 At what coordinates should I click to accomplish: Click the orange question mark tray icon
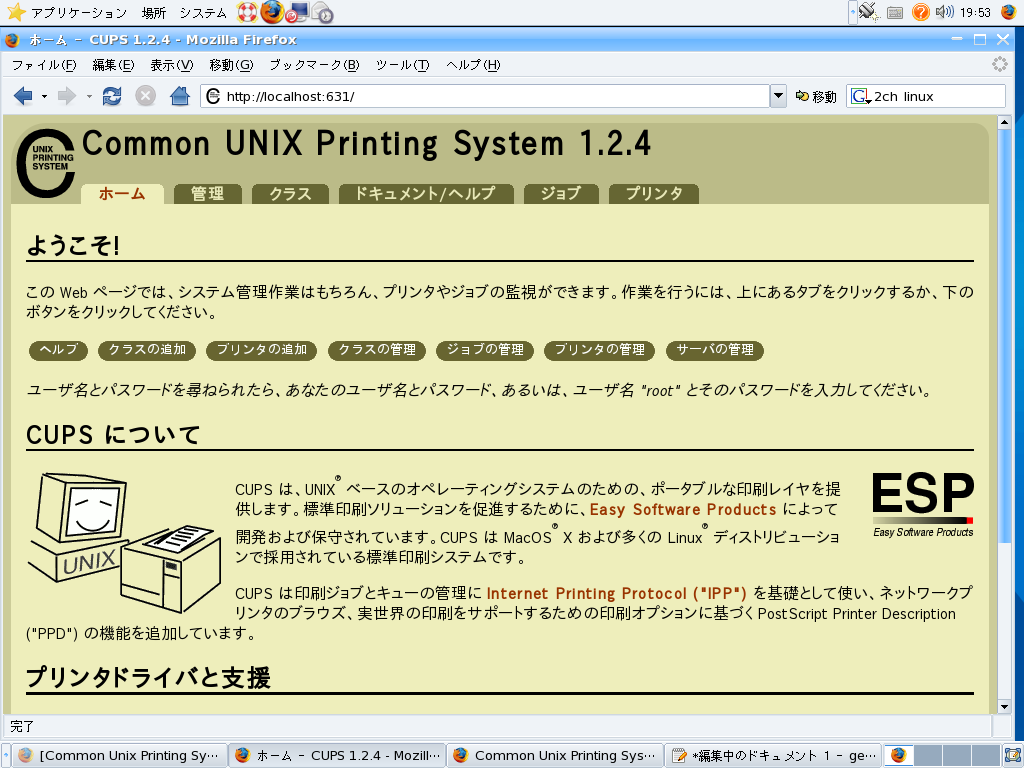[x=920, y=12]
